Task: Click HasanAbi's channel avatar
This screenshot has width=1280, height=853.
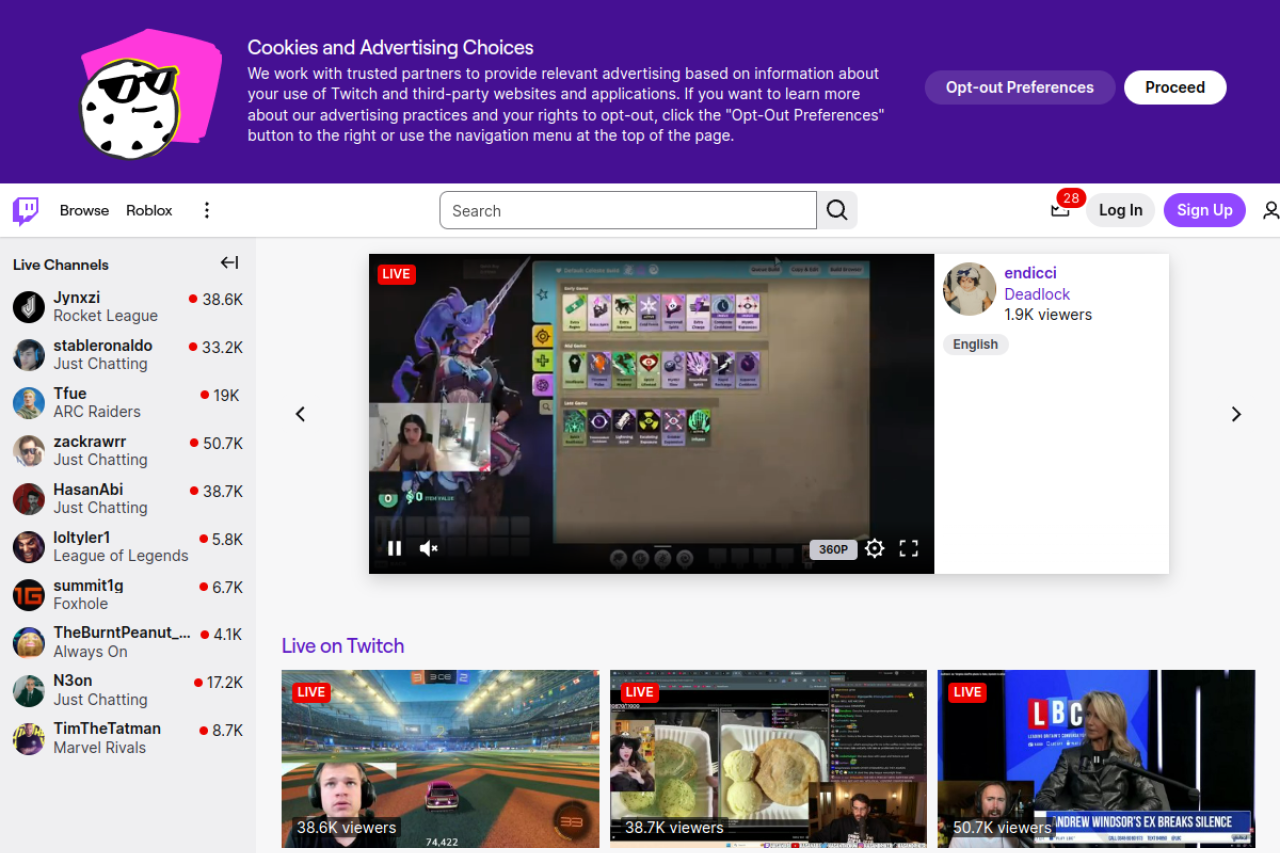Action: click(x=28, y=499)
